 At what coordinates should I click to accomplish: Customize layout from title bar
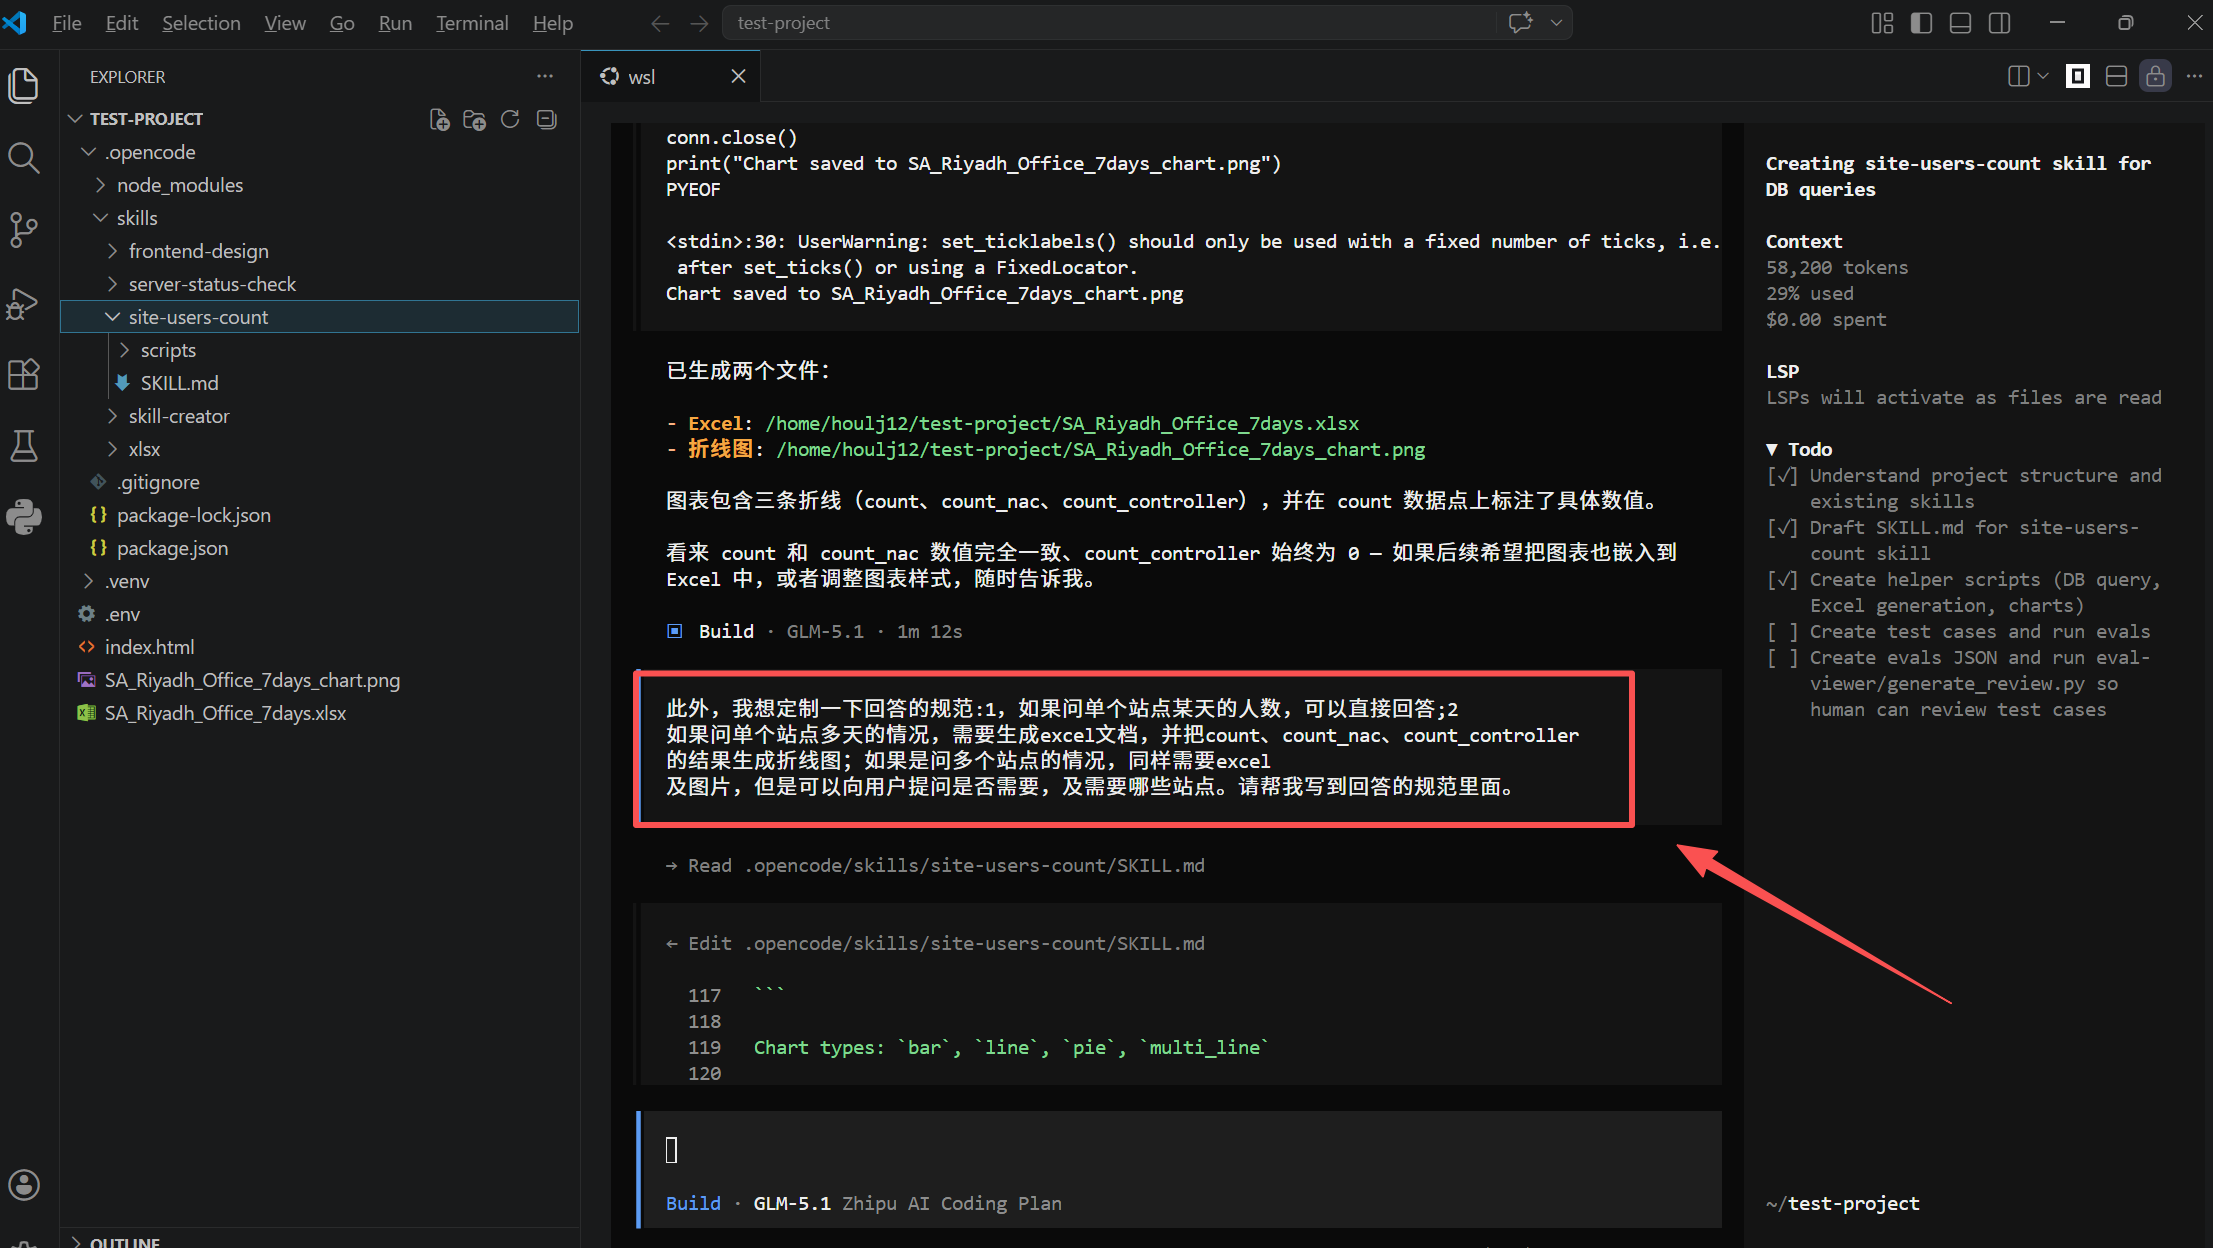1882,23
